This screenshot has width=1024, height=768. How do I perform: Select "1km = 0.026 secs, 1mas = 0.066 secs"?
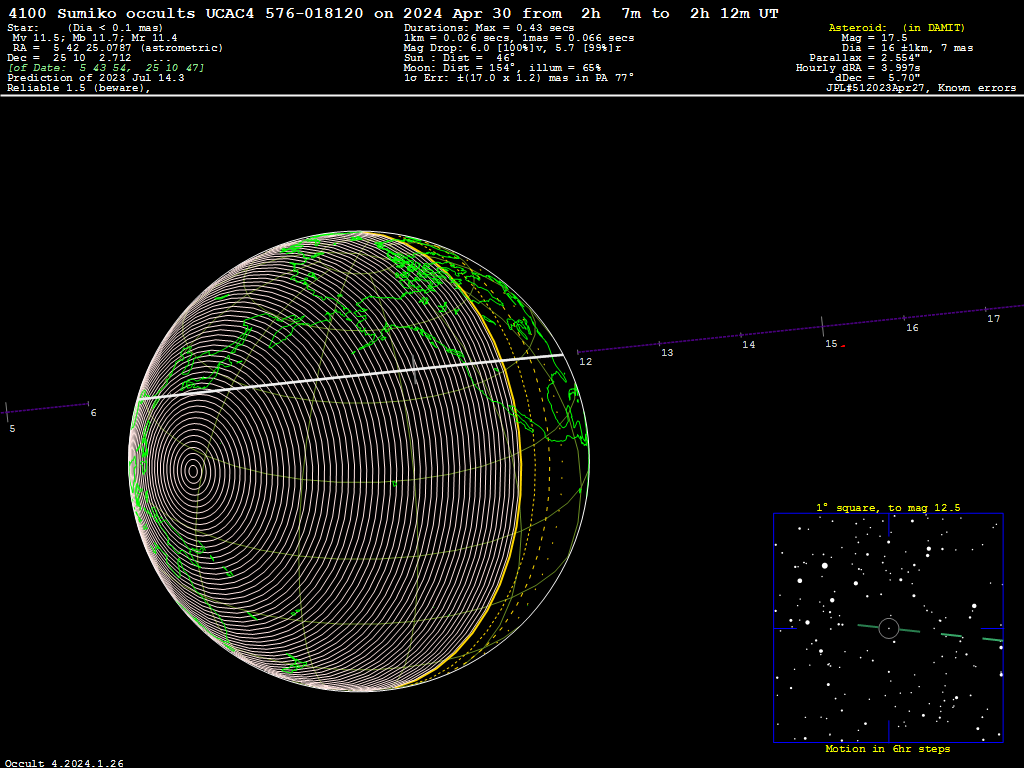click(x=519, y=38)
